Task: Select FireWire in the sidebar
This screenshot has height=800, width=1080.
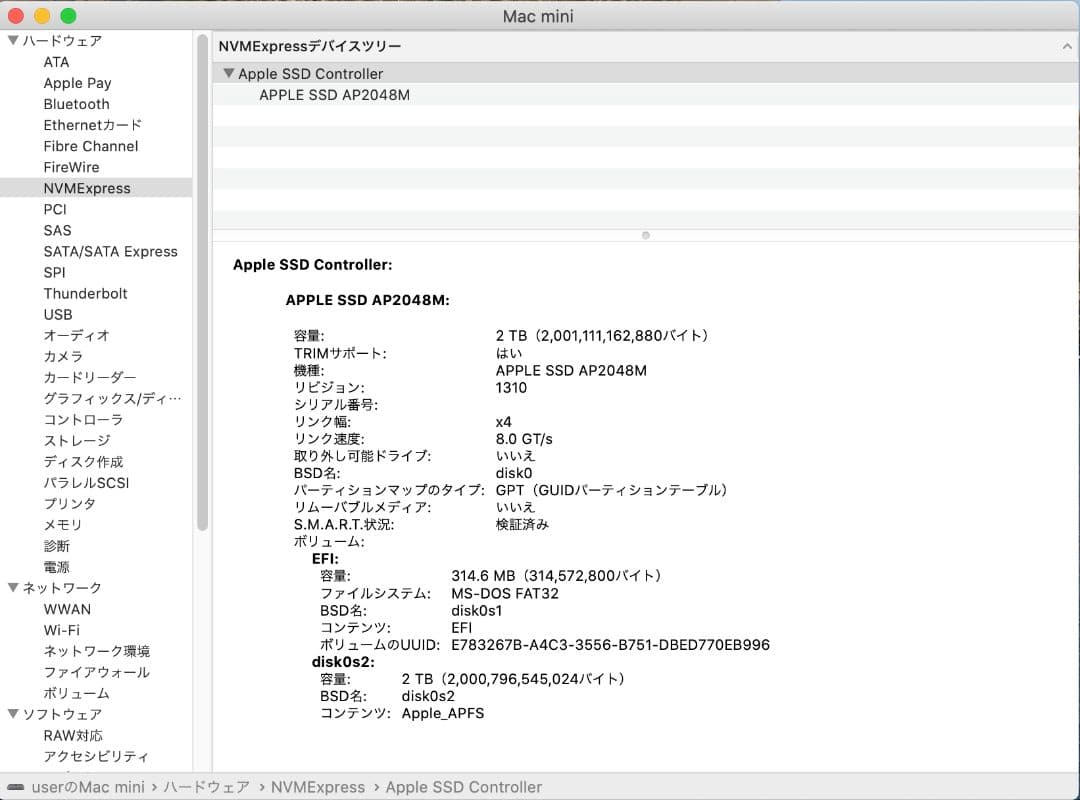Action: [x=72, y=167]
